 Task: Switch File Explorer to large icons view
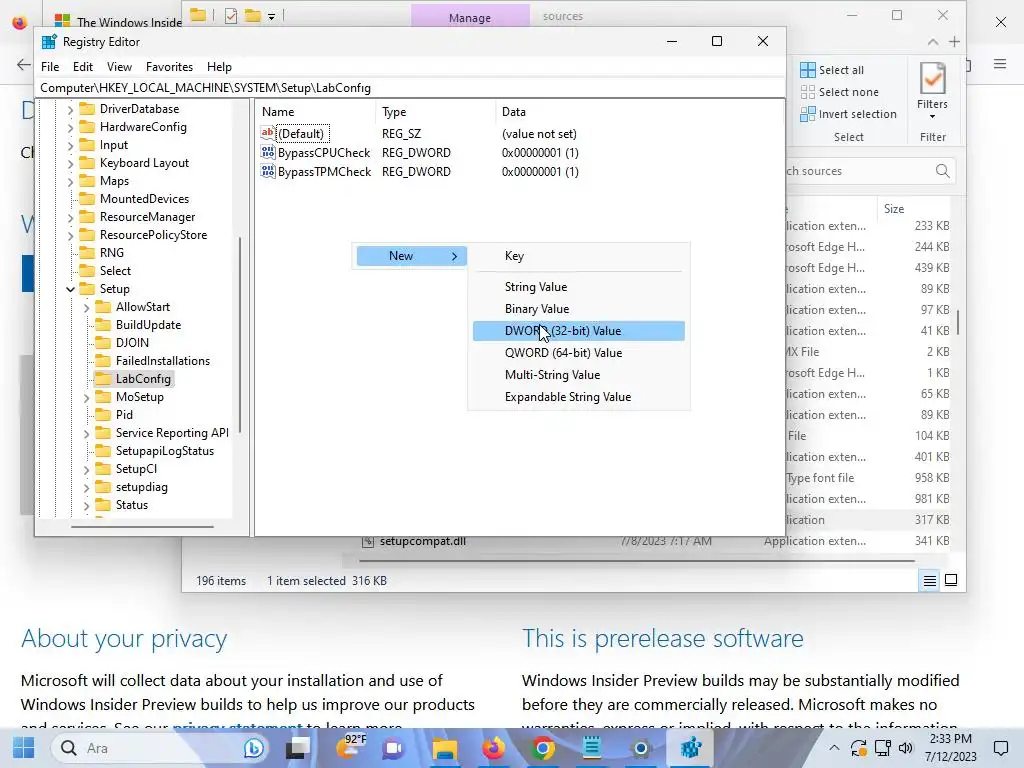(x=952, y=581)
